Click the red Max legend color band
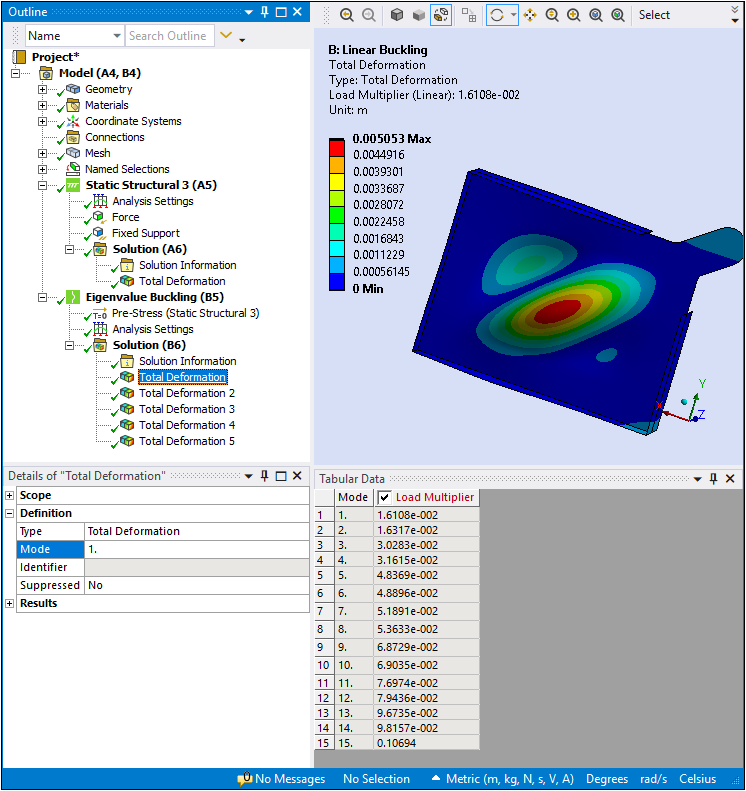This screenshot has width=746, height=791. 338,147
